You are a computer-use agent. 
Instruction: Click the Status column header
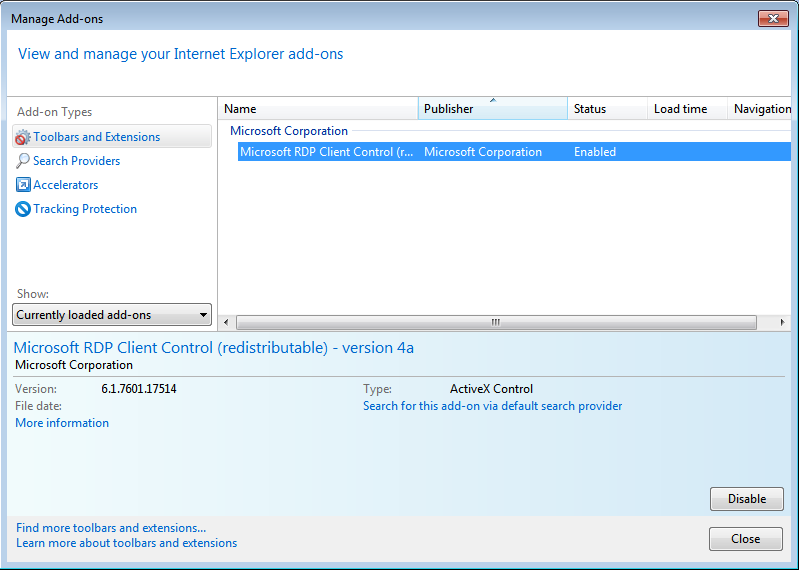coord(607,109)
